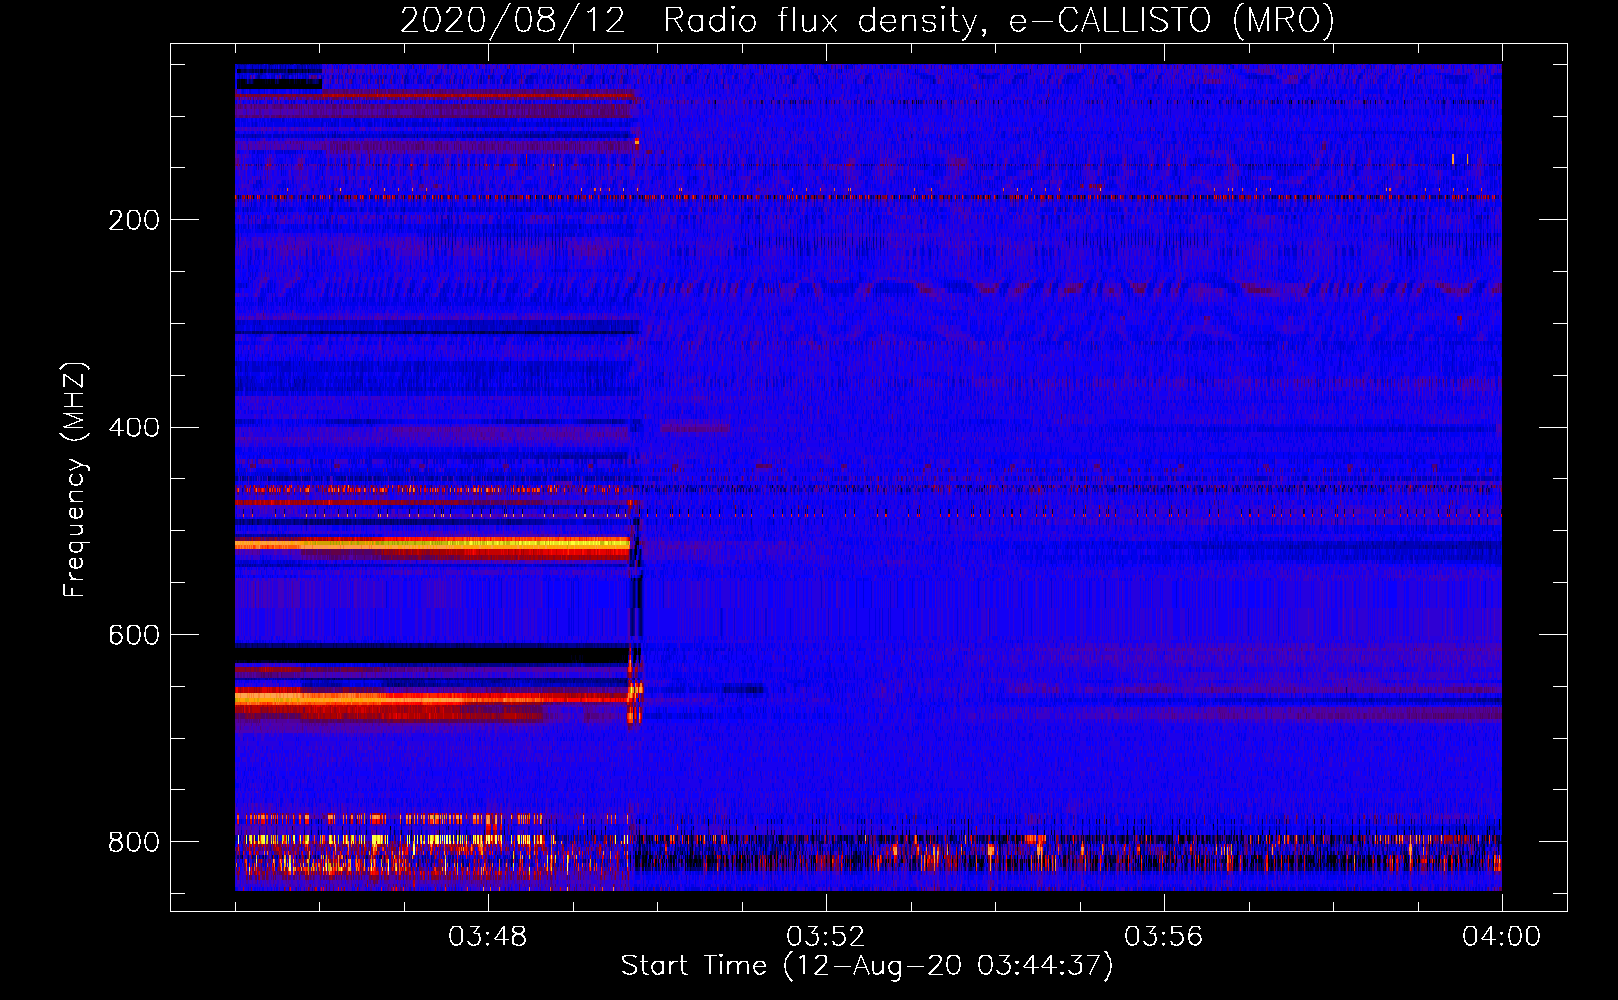Click the plot title '2020/08/12 Radio flux density, e-CALLISTO (MRO)'

click(x=867, y=21)
